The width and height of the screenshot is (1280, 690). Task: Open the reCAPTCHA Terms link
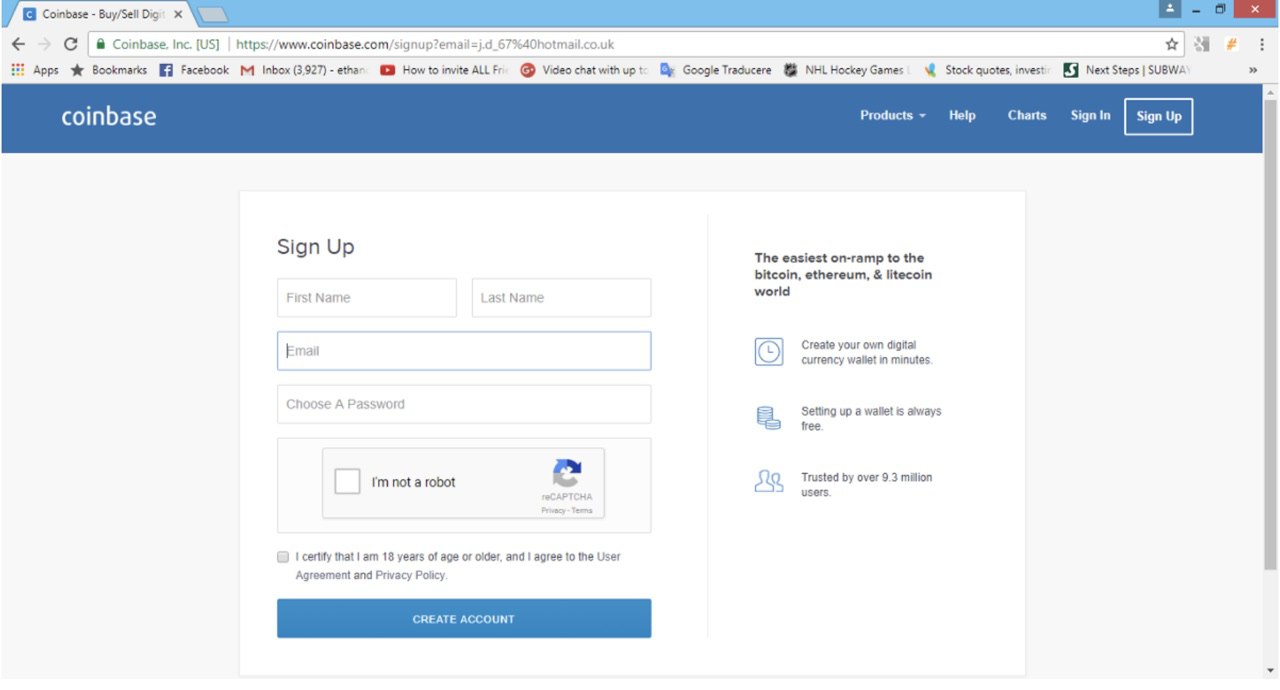click(582, 510)
